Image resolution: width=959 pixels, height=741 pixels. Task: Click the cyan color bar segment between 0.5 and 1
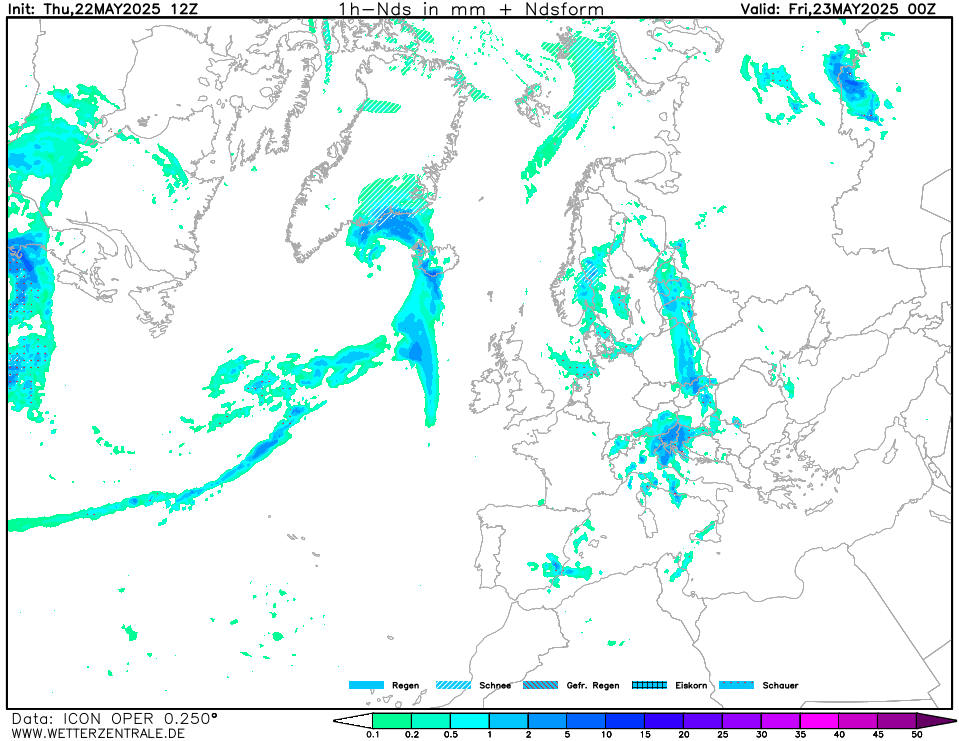[x=470, y=721]
